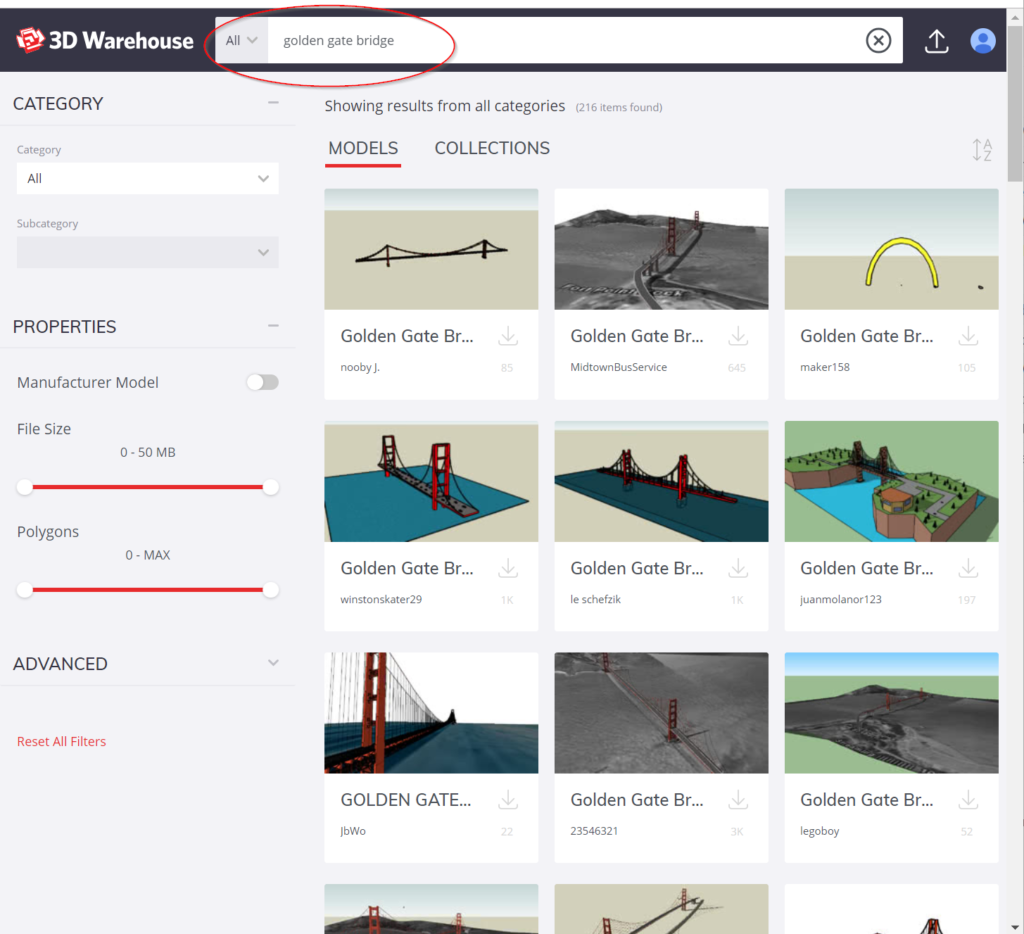Image resolution: width=1024 pixels, height=934 pixels.
Task: Click the A-Z sort icon
Action: coord(981,150)
